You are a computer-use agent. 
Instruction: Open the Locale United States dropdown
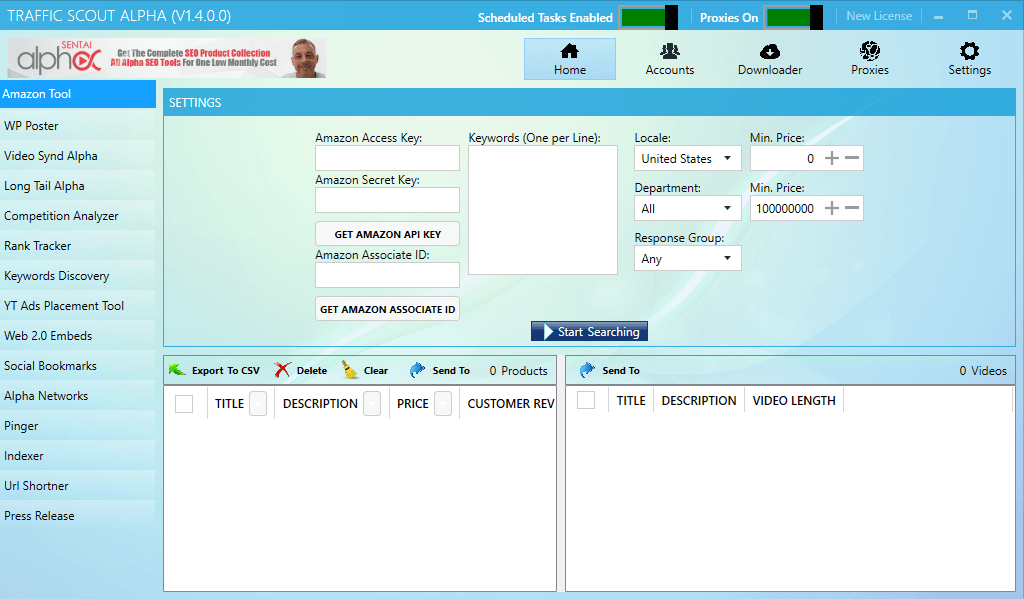pos(687,159)
